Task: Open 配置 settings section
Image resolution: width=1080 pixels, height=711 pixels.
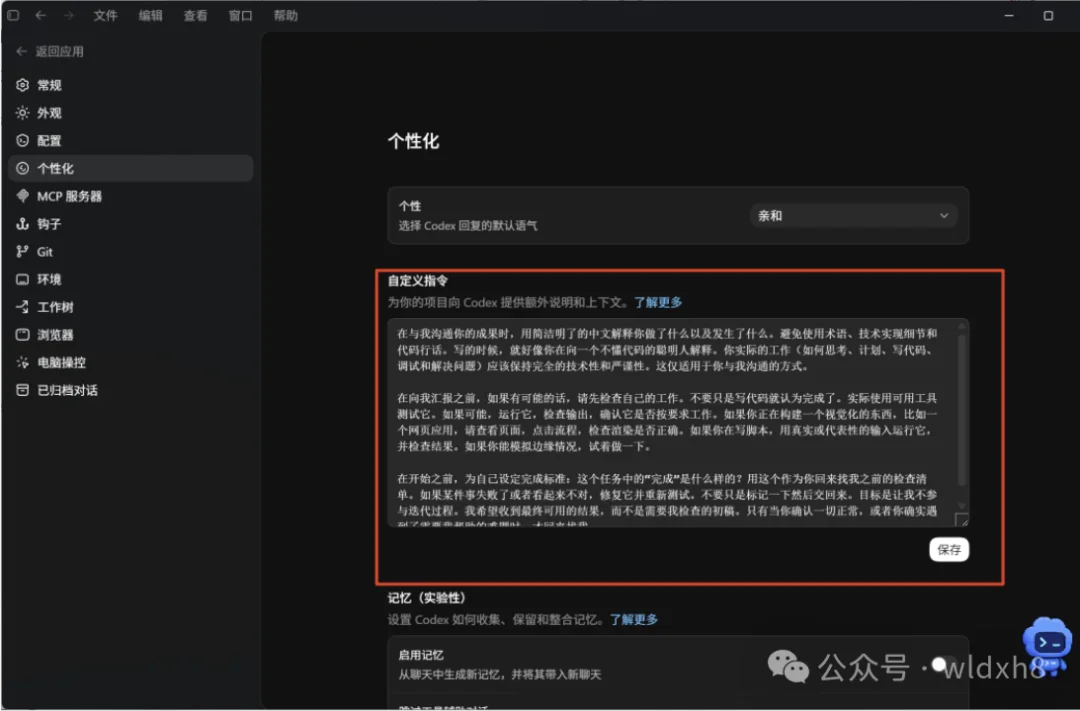Action: point(131,141)
